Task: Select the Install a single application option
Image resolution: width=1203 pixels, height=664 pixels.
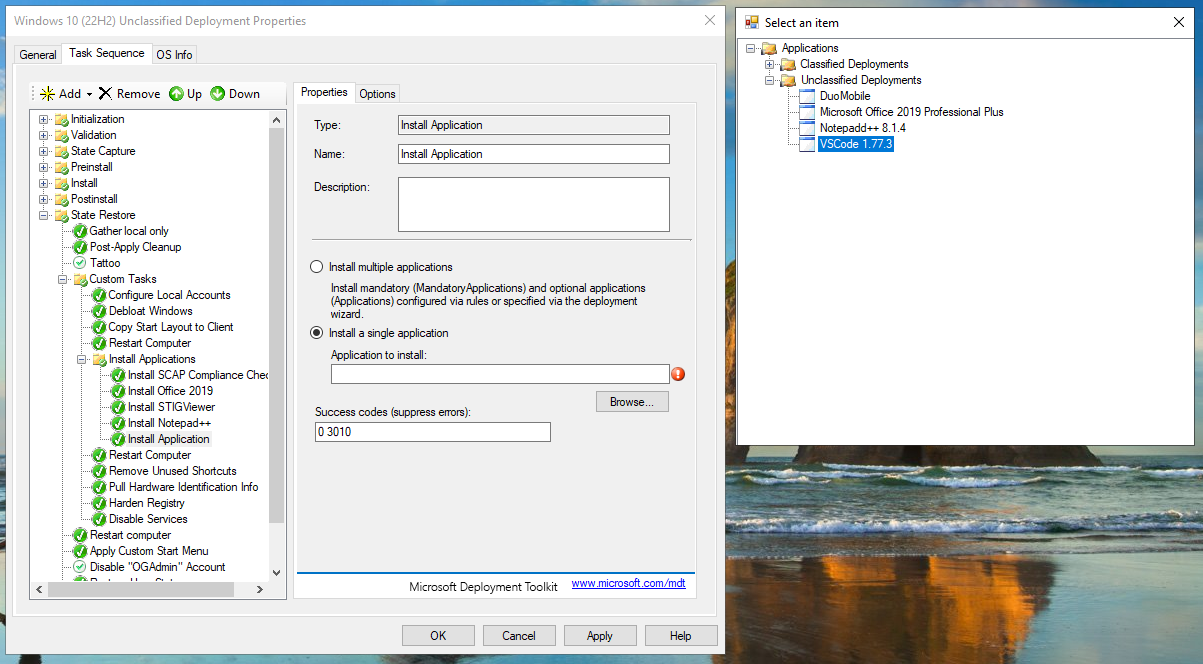Action: coord(316,332)
